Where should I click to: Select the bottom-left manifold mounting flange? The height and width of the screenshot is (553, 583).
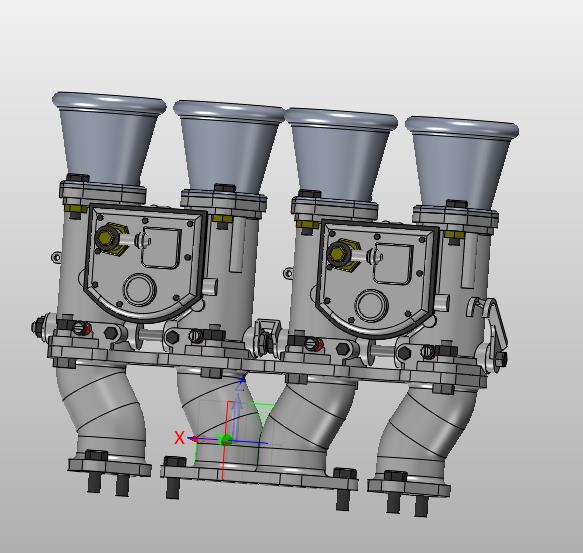(109, 467)
